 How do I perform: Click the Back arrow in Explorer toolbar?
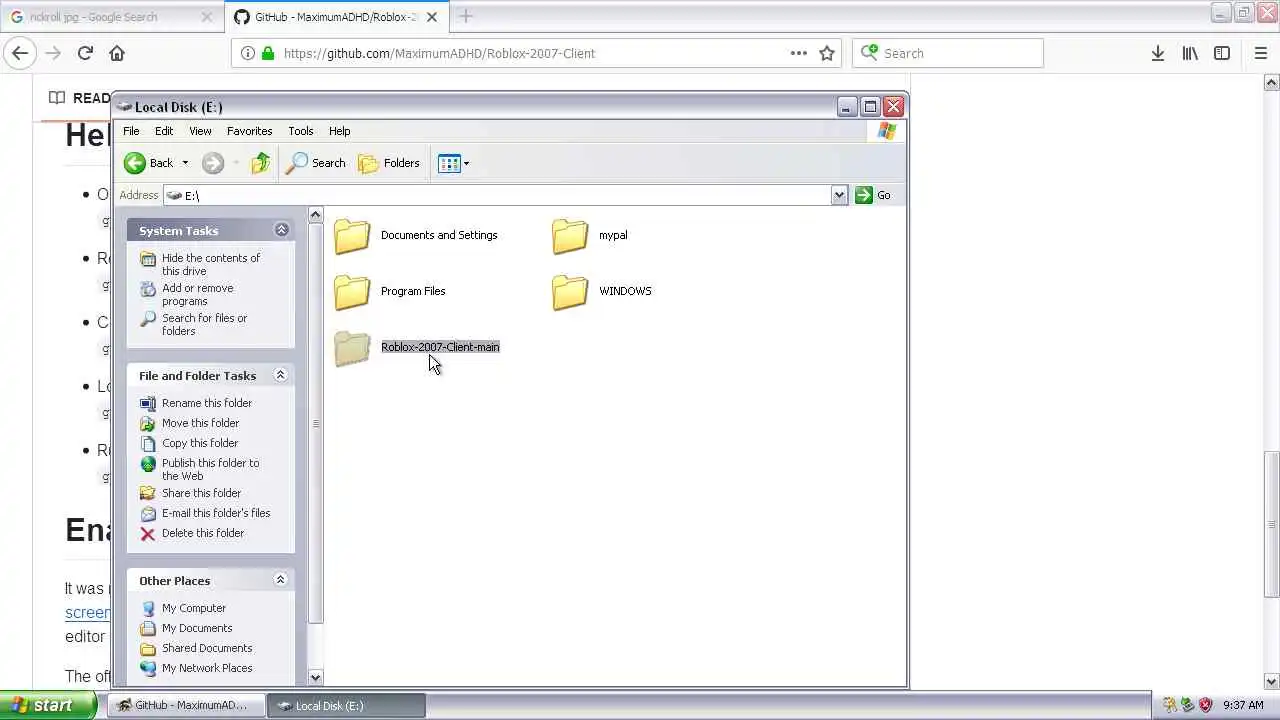tap(148, 163)
